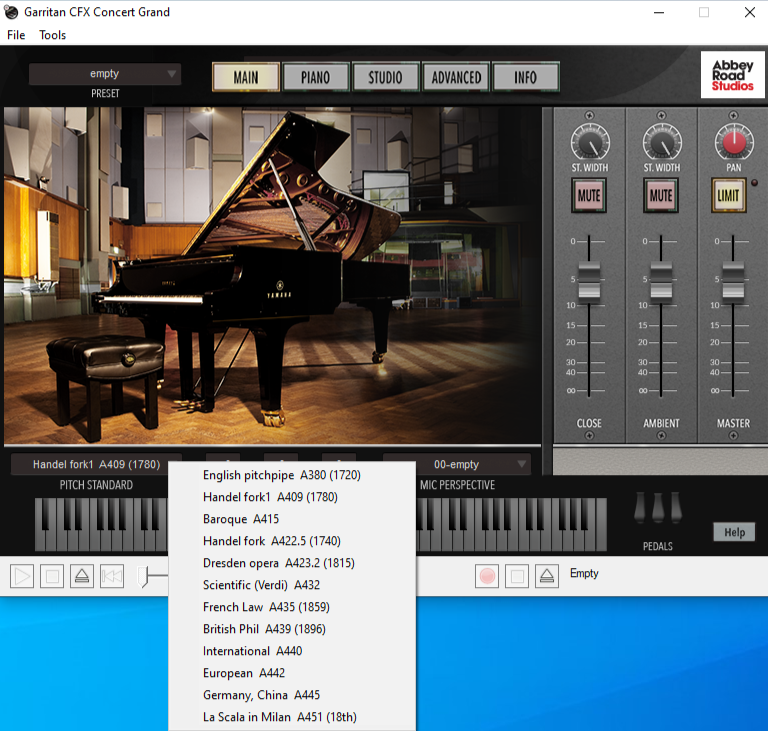Open the Preset dropdown showing empty

tap(105, 74)
